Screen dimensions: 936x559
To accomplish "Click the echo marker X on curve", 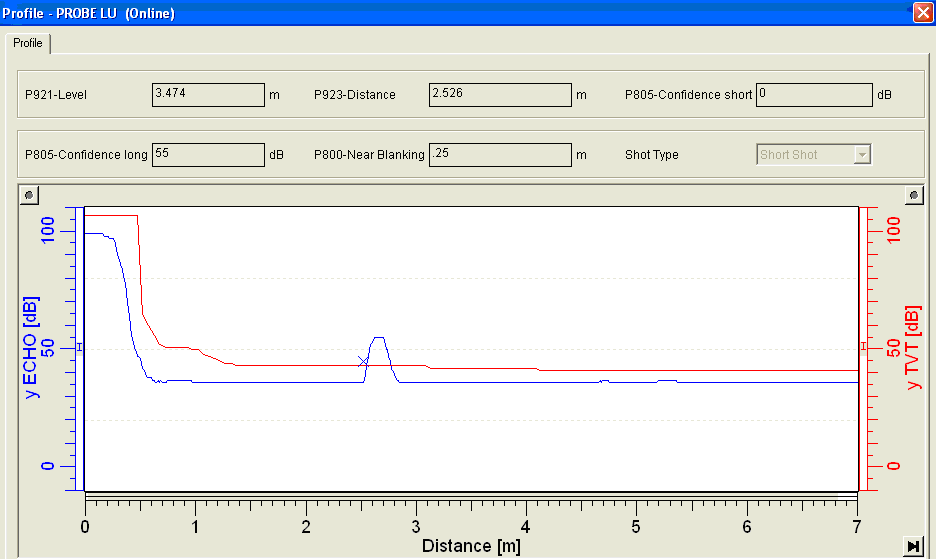I will coord(362,361).
